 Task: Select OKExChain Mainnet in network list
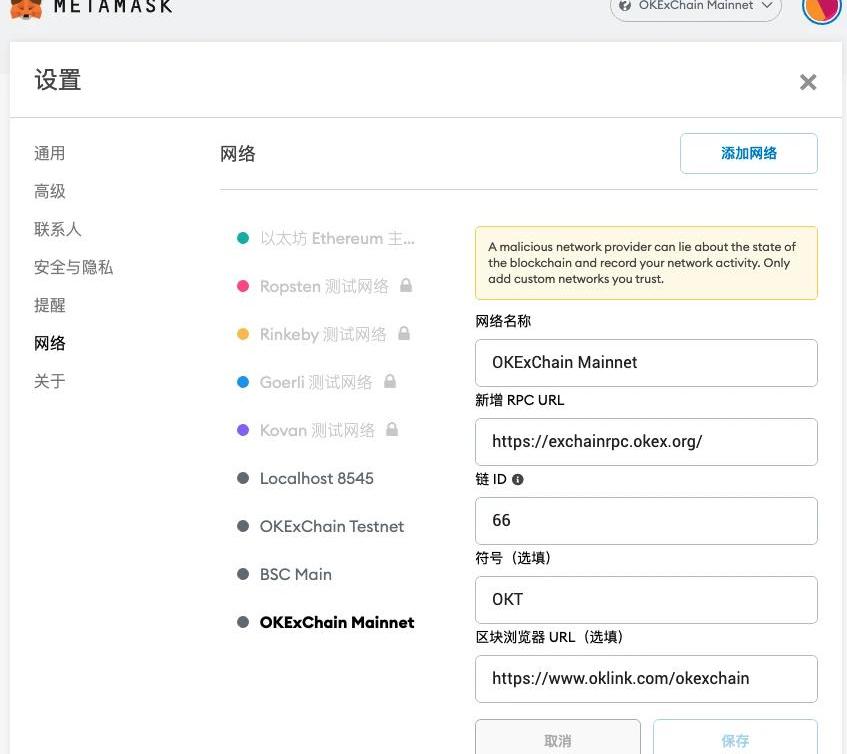[337, 622]
